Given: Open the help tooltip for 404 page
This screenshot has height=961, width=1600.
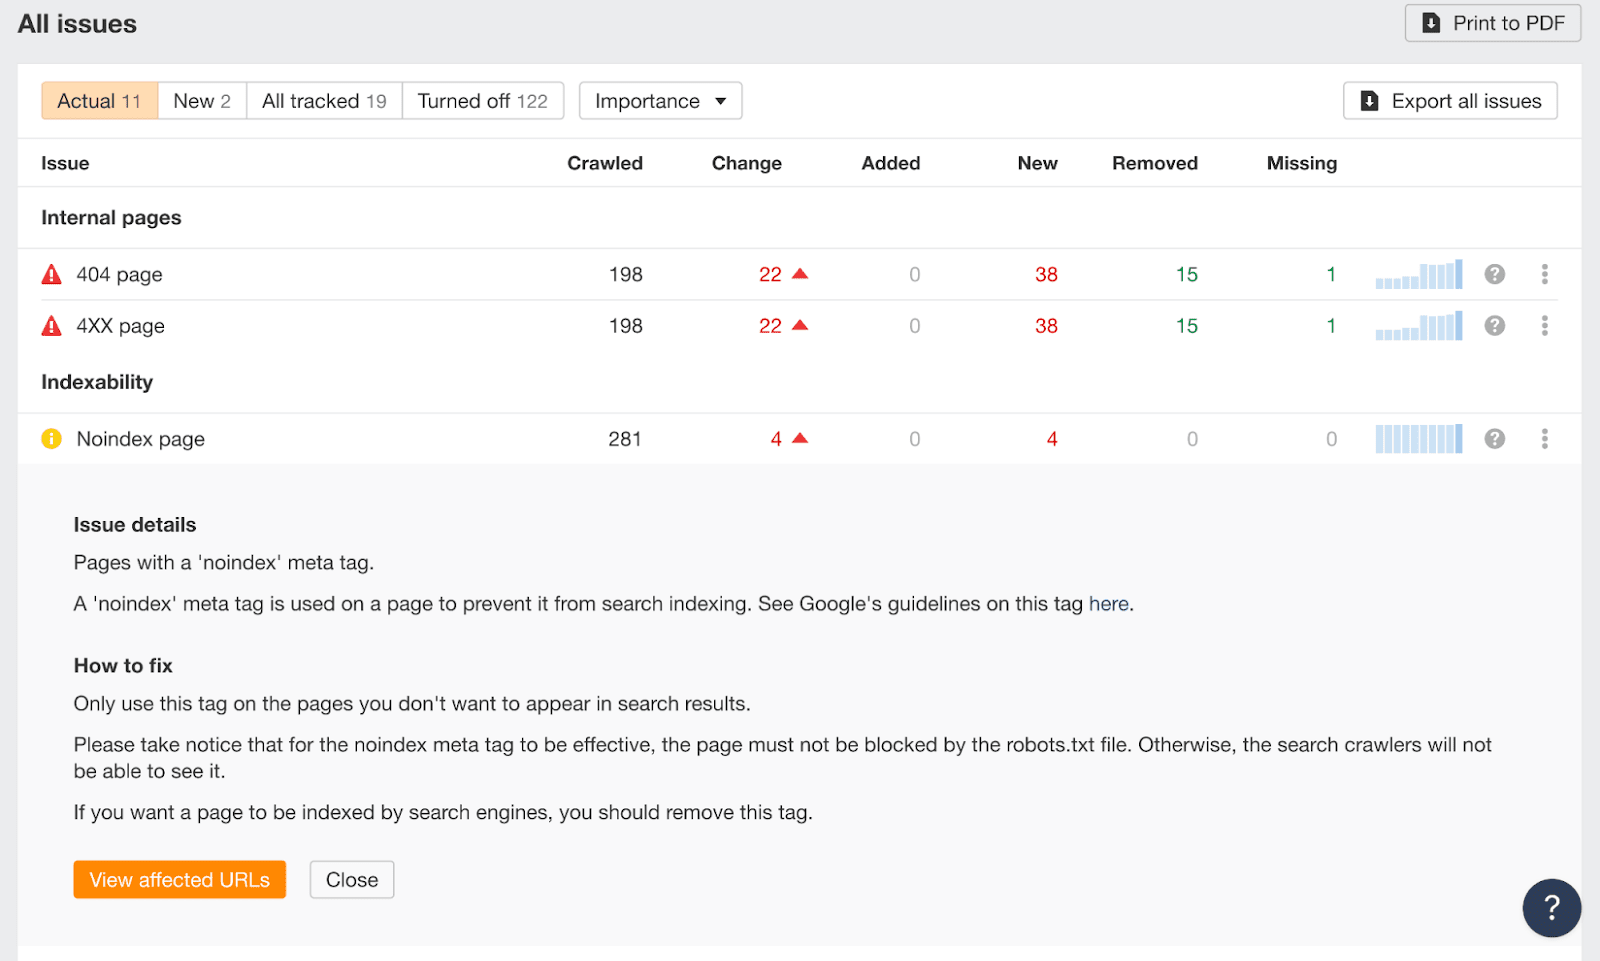Looking at the screenshot, I should [1495, 274].
